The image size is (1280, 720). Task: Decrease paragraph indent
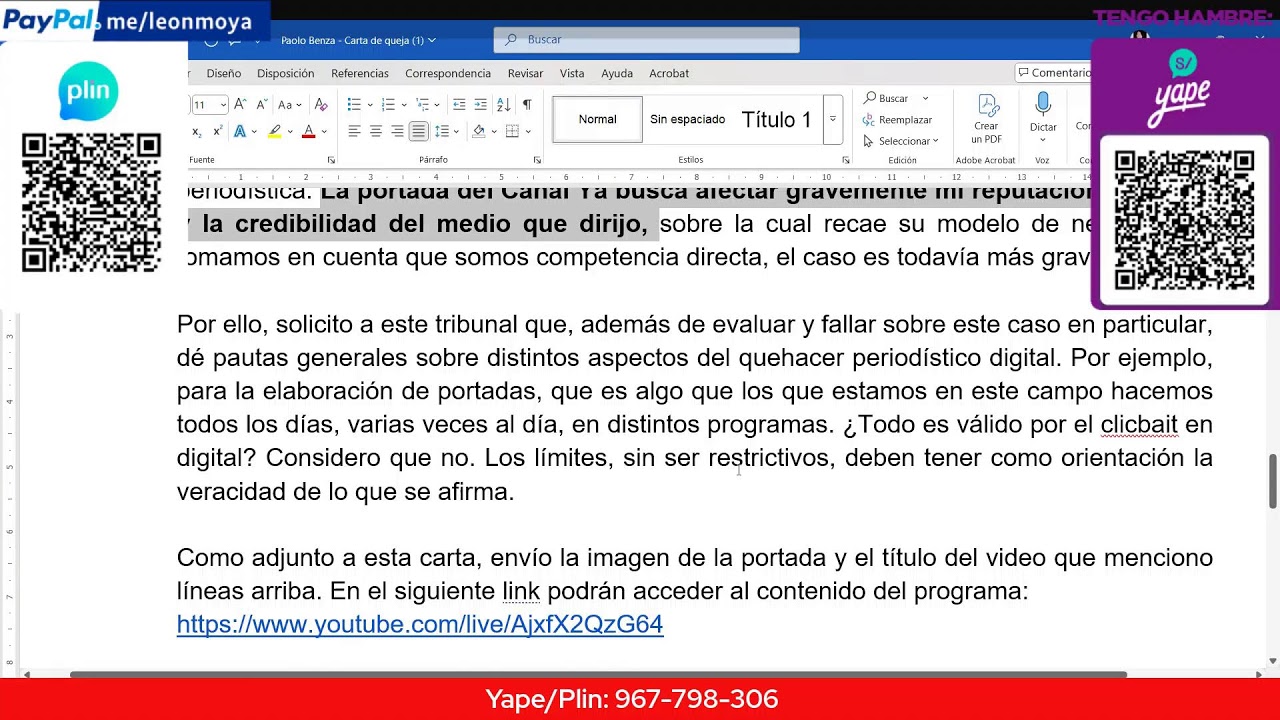coord(459,104)
